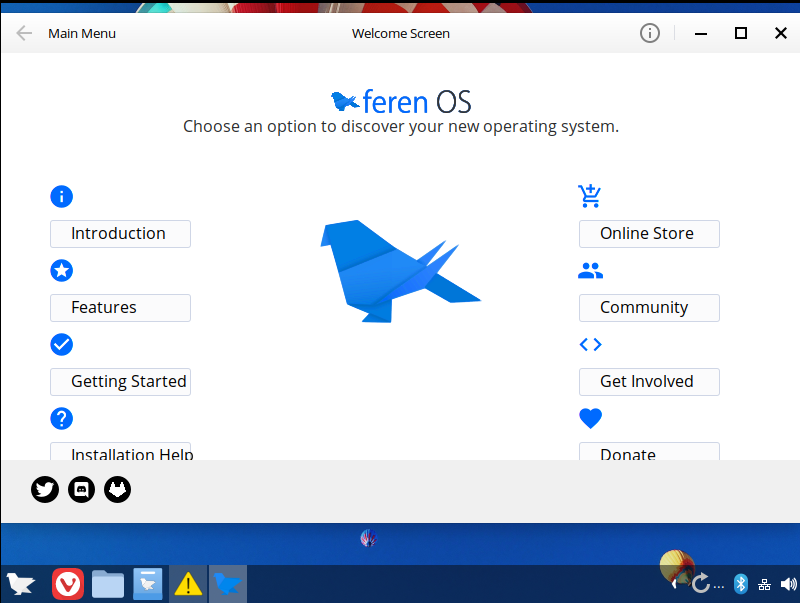This screenshot has height=603, width=800.
Task: Open the Introduction page
Action: 120,233
